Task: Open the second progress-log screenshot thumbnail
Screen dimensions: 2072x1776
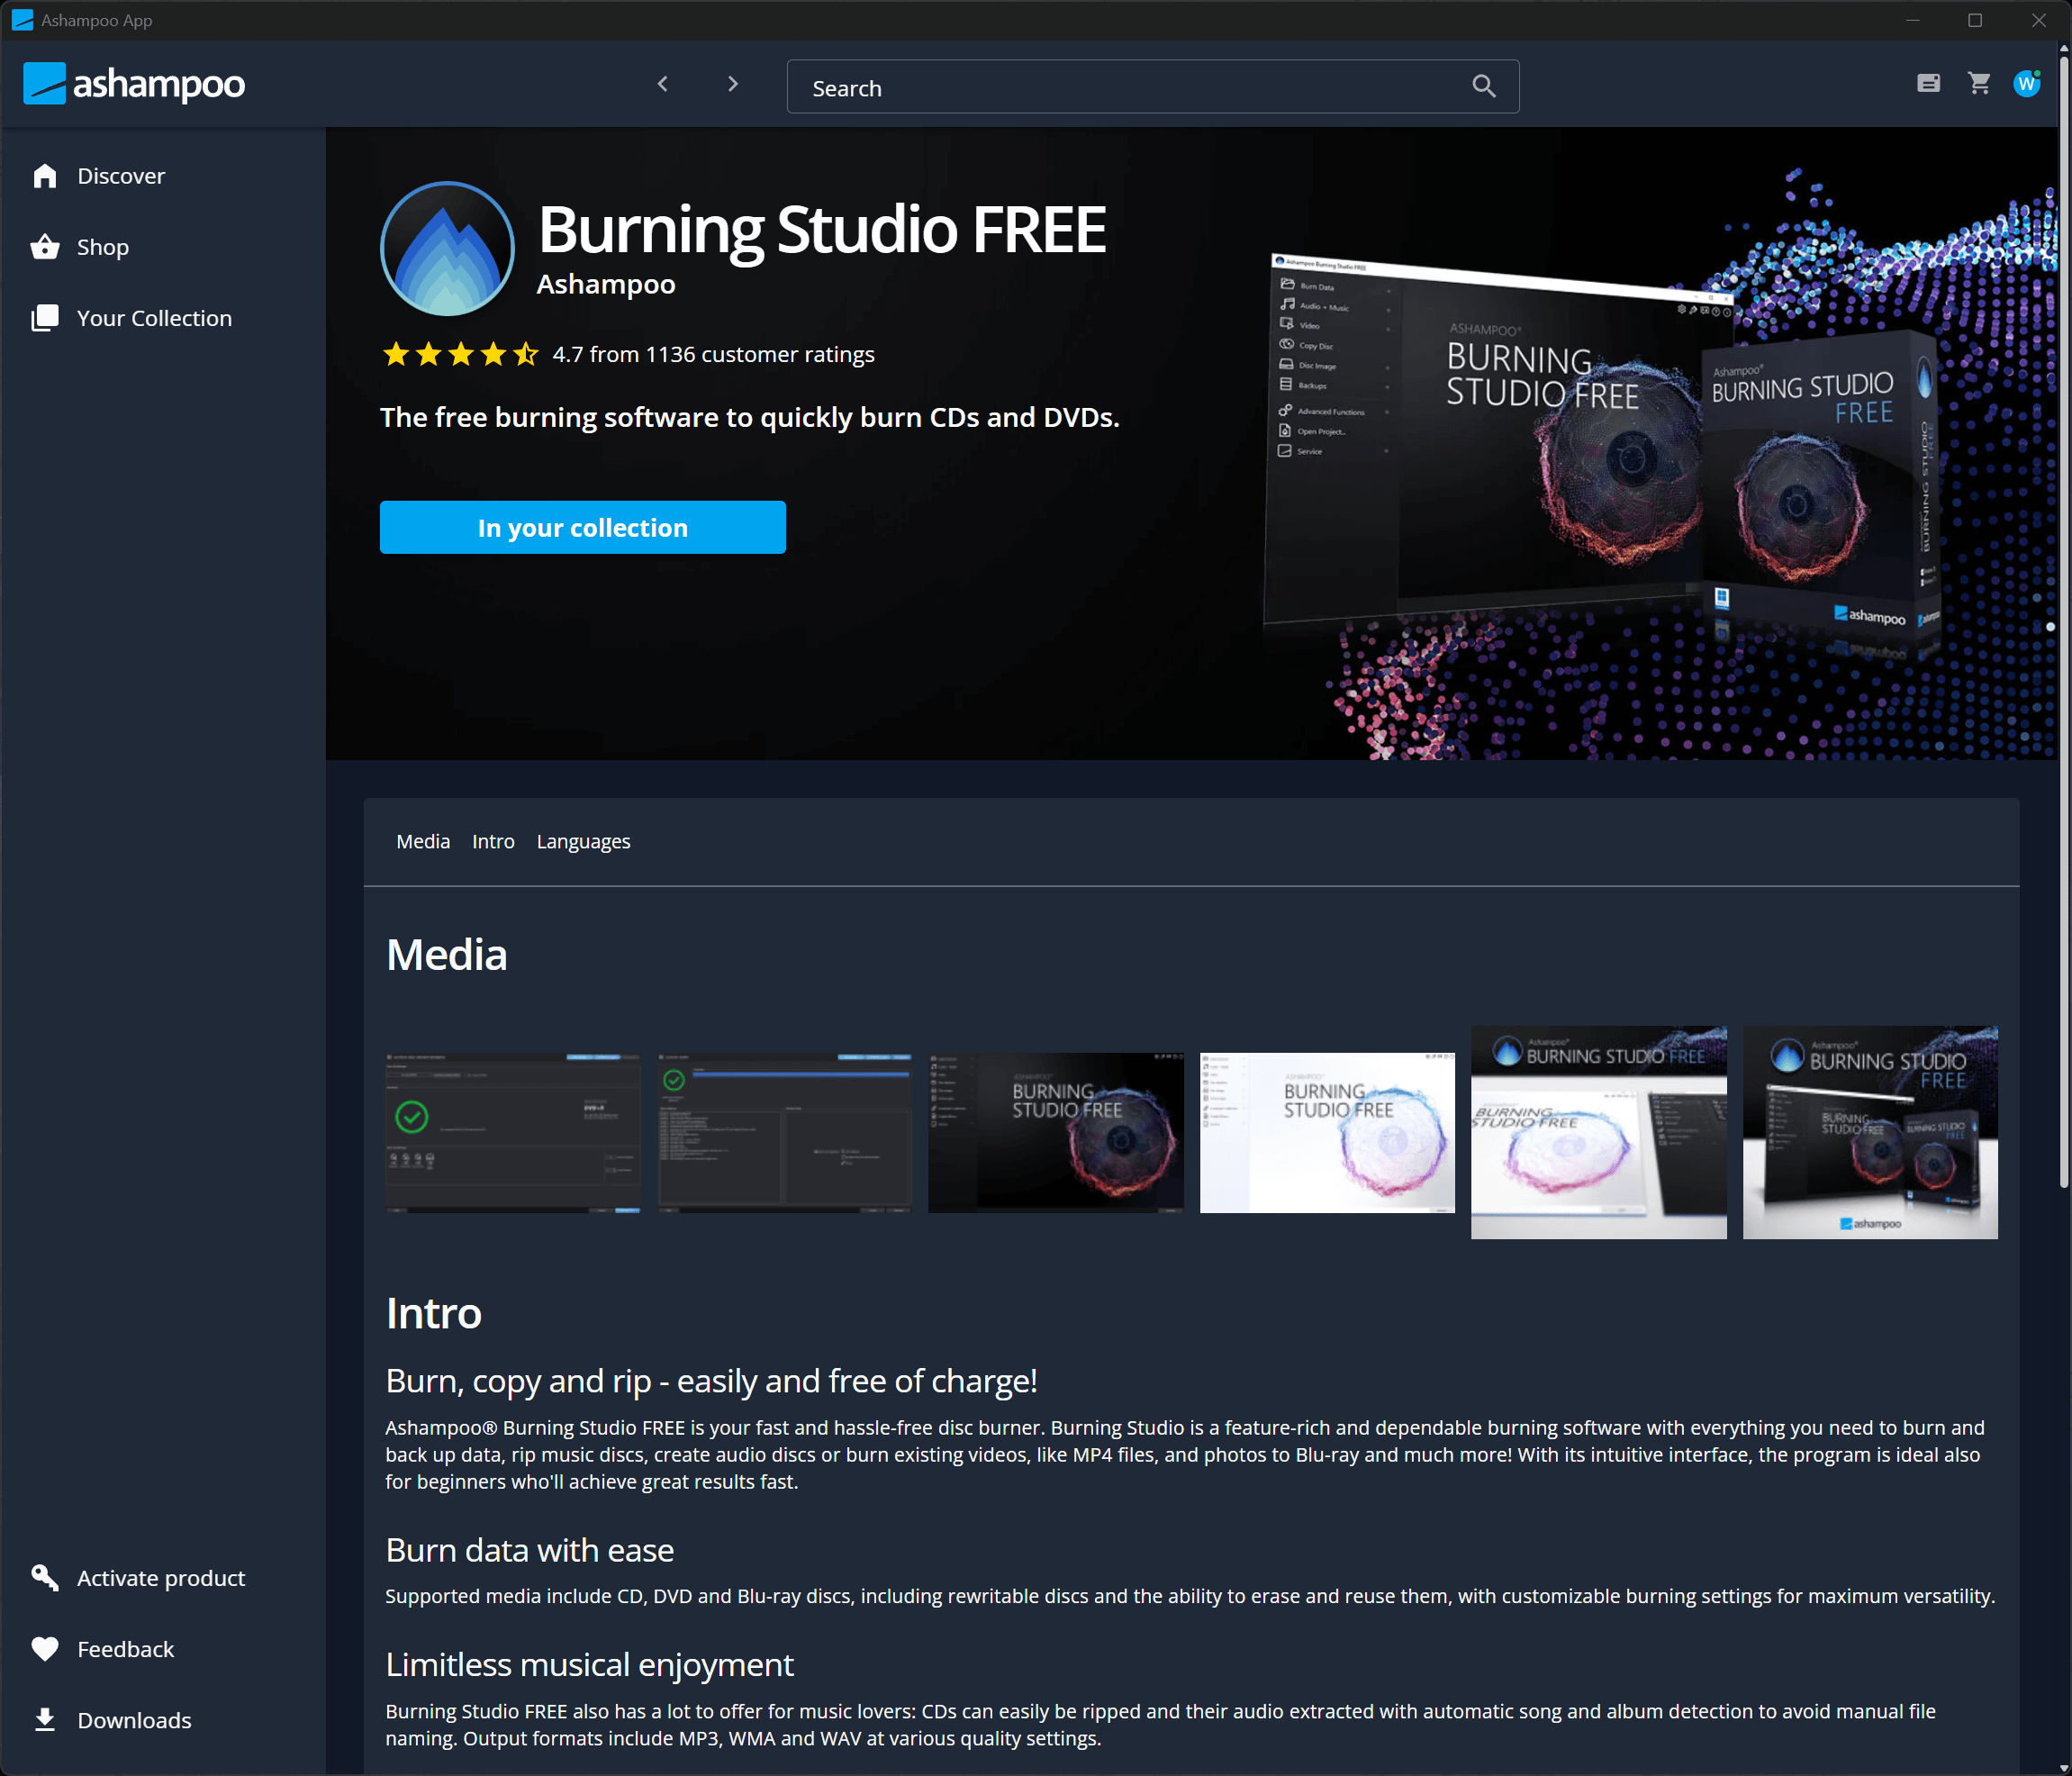Action: 785,1133
